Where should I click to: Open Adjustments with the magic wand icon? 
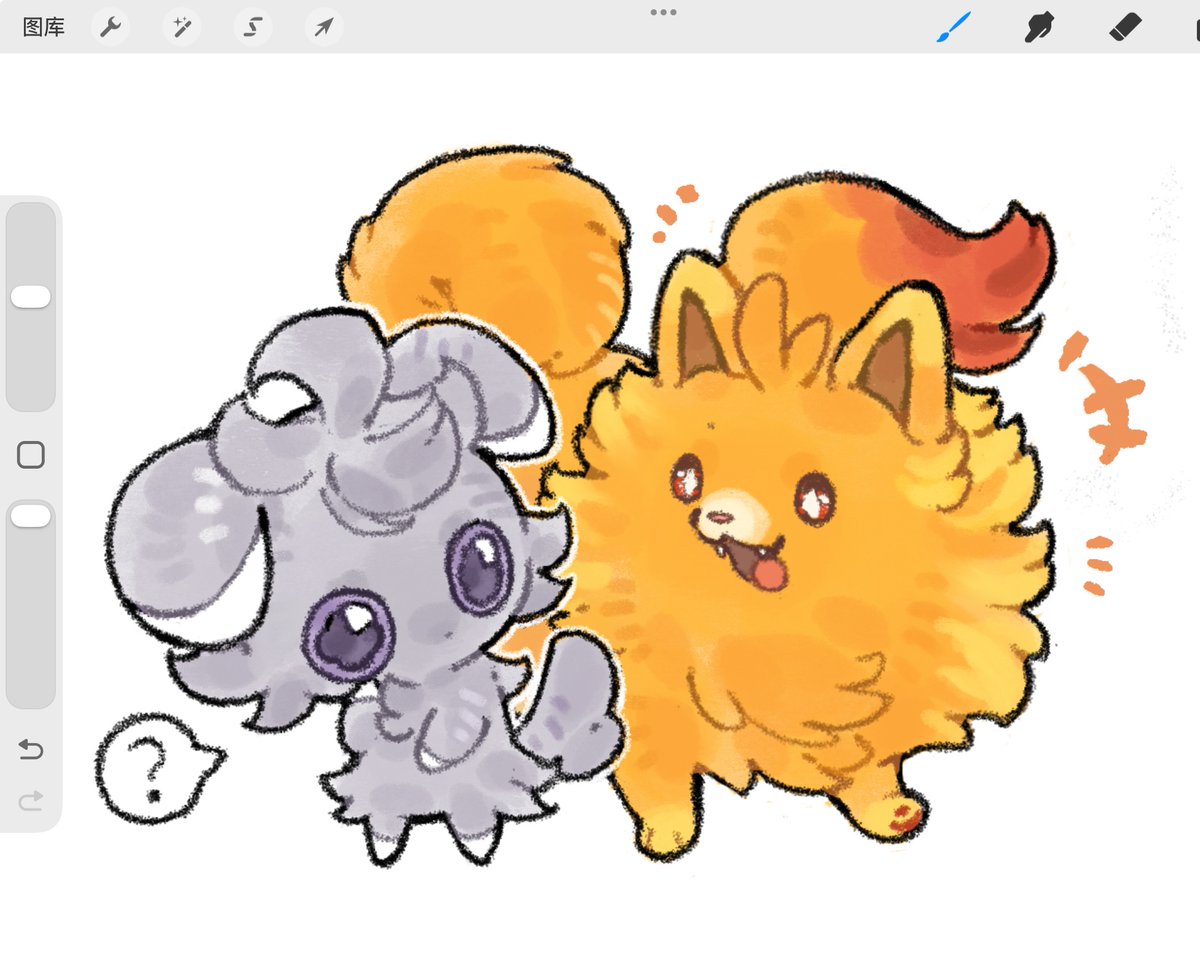[181, 27]
